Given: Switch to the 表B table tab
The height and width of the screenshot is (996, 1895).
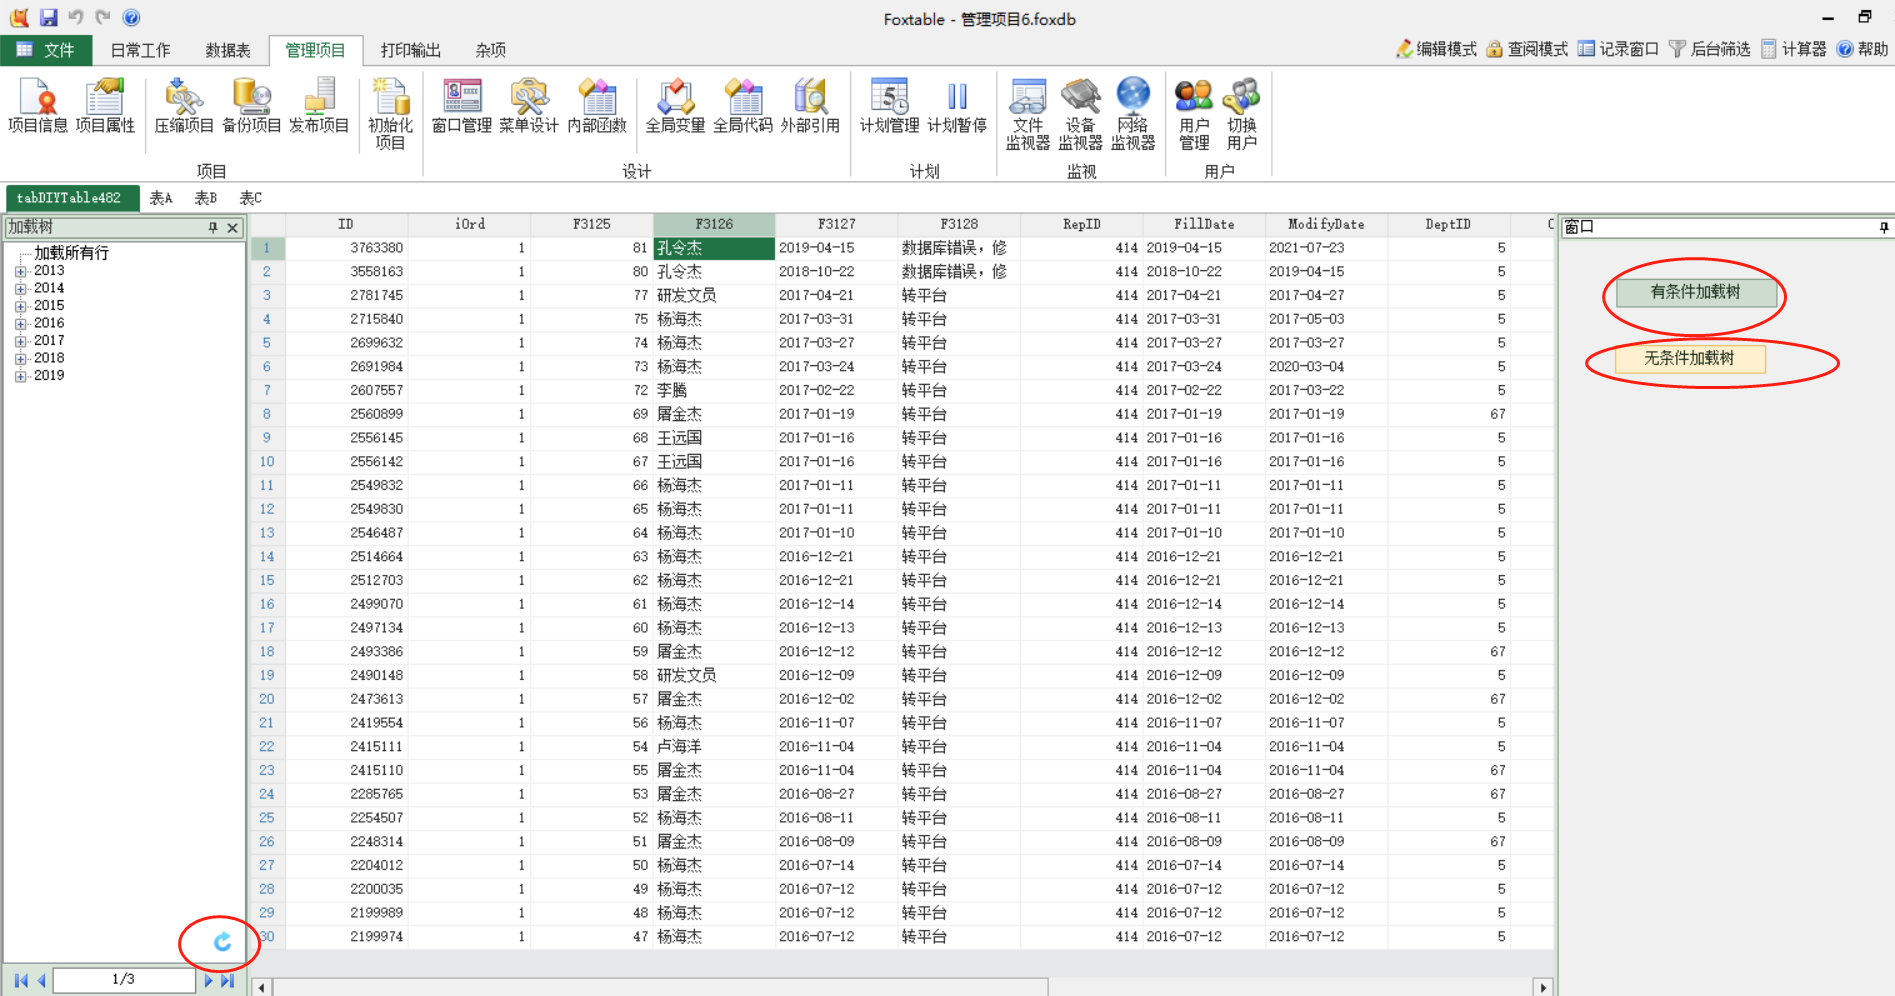Looking at the screenshot, I should (x=205, y=198).
